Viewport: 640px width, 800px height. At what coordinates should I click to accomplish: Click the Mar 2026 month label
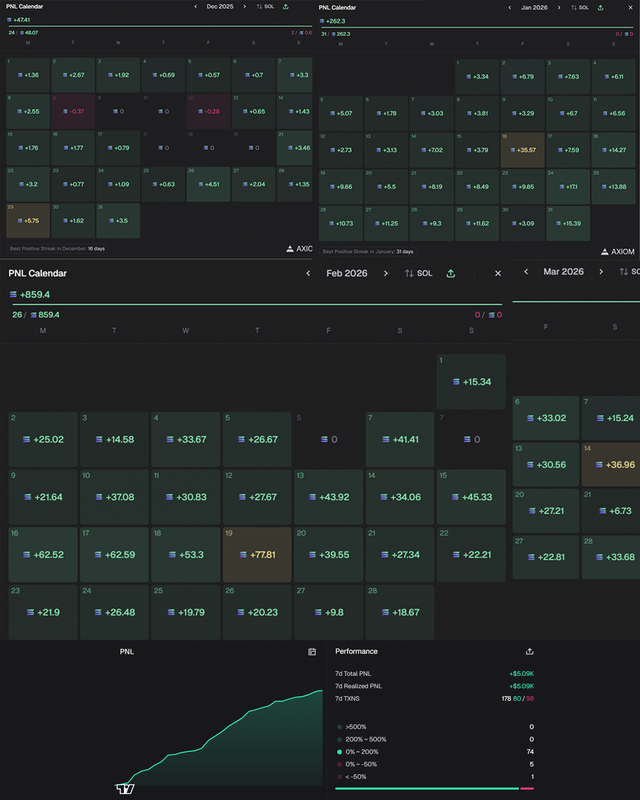click(x=563, y=271)
